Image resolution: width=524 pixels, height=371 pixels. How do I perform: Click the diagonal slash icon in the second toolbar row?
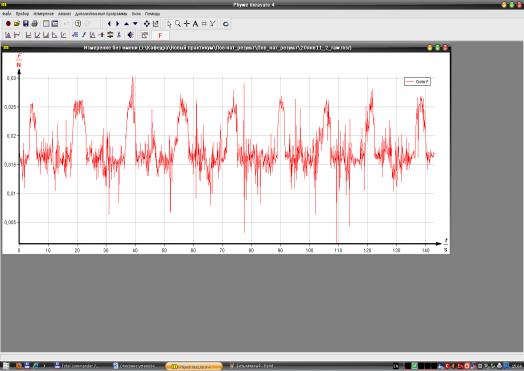pyautogui.click(x=84, y=35)
